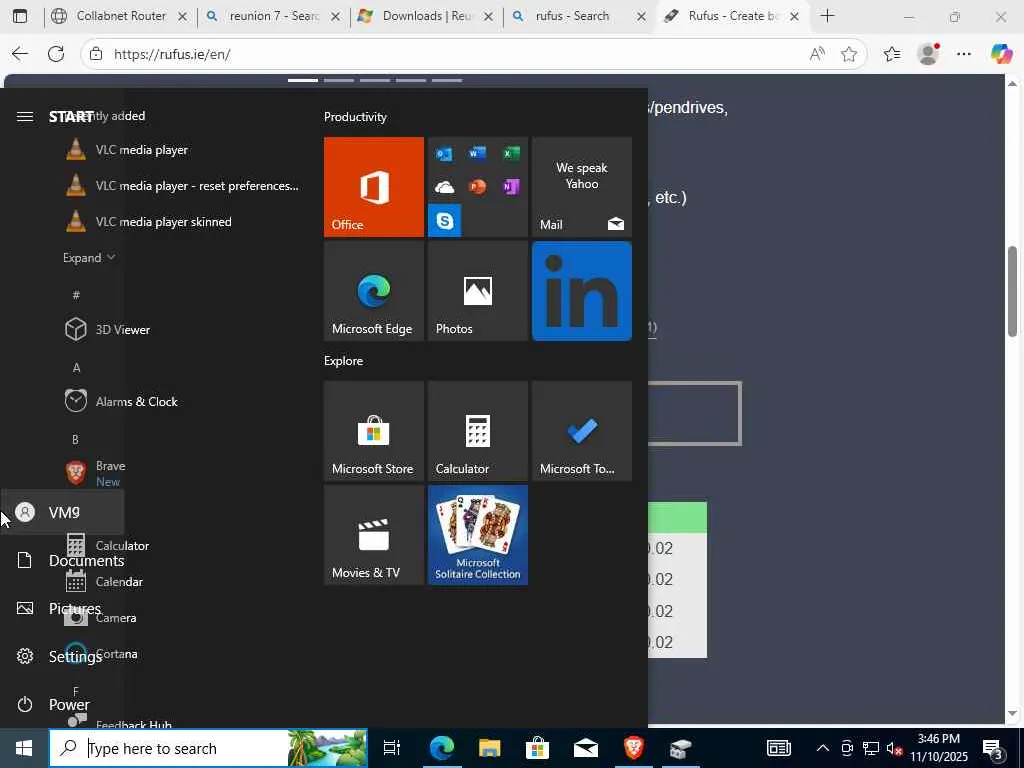Open Task View on the taskbar

click(x=391, y=748)
